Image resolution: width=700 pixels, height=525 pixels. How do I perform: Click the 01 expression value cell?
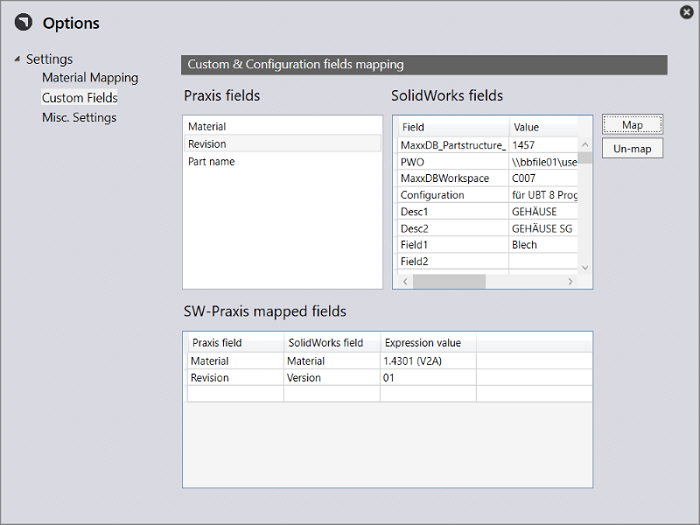(428, 378)
